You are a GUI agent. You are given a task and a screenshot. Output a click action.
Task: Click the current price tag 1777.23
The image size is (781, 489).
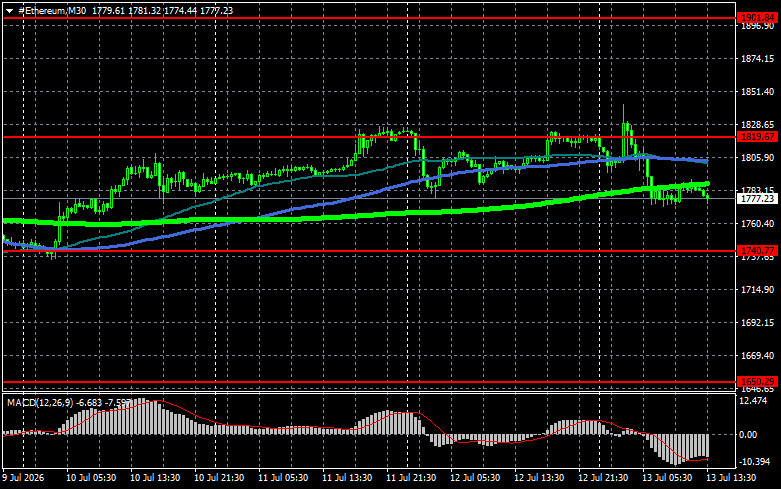[757, 199]
